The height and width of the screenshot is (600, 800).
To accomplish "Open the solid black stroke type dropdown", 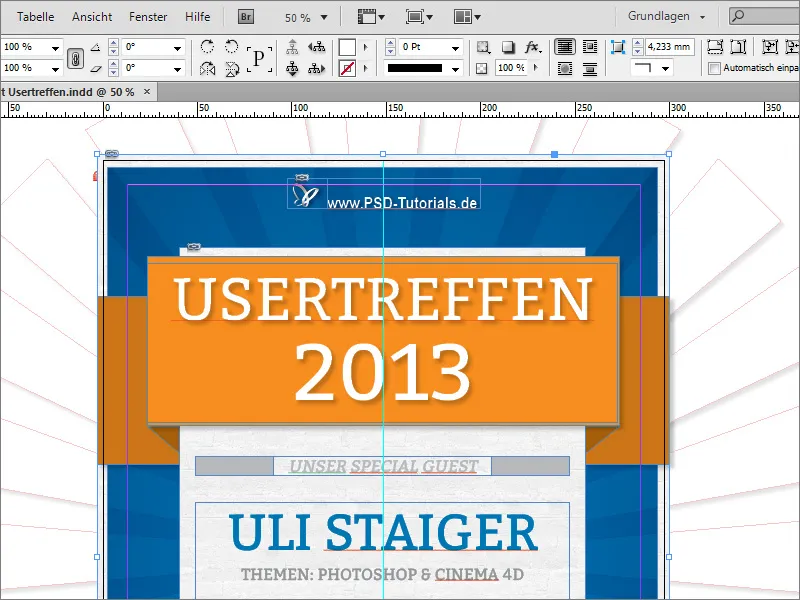I will click(455, 68).
